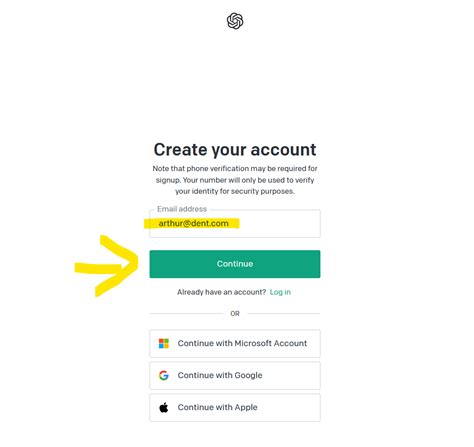The height and width of the screenshot is (447, 474).
Task: Select the Continue with Microsoft Account text
Action: (242, 343)
